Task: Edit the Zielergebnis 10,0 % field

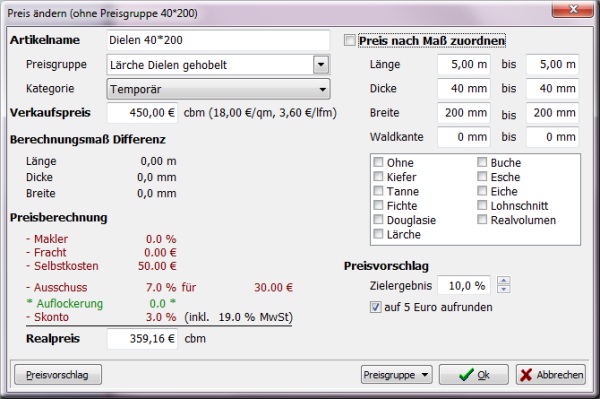Action: tap(464, 285)
